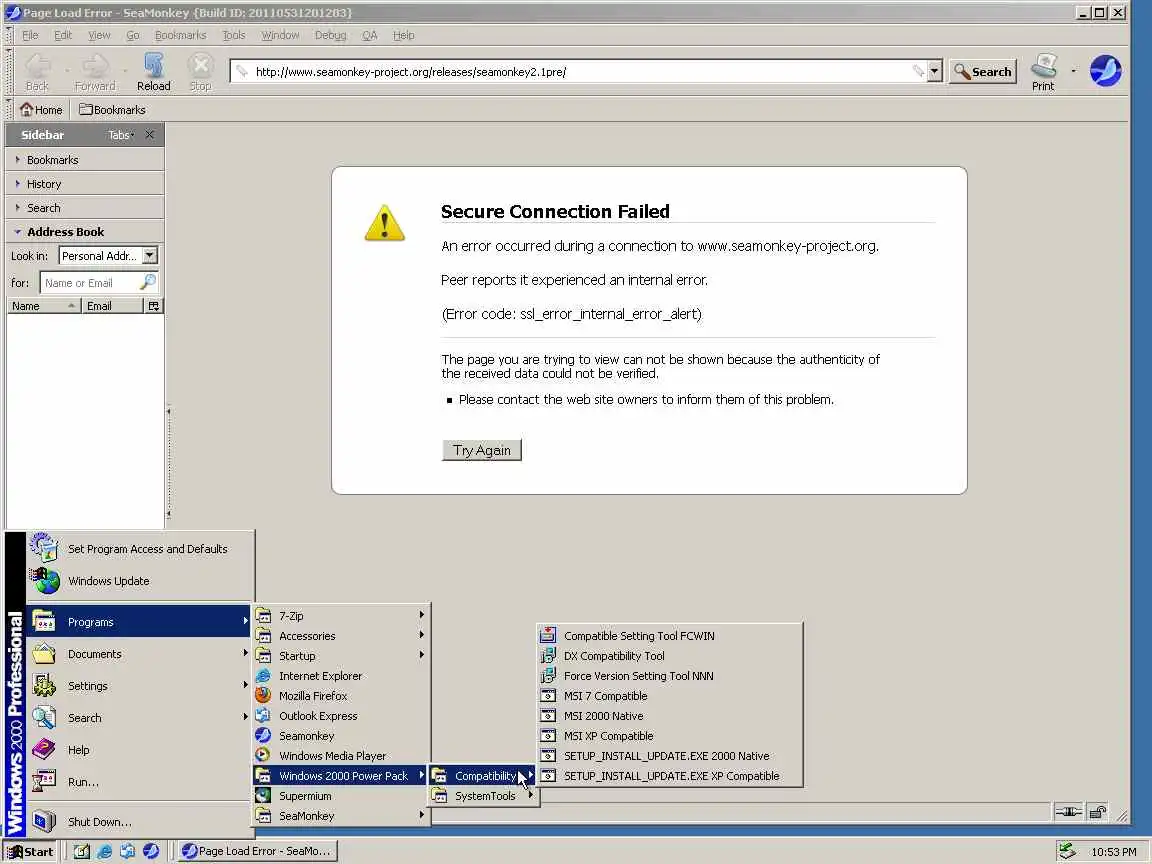Click the Forward navigation arrow icon
1152x864 pixels.
(x=95, y=67)
